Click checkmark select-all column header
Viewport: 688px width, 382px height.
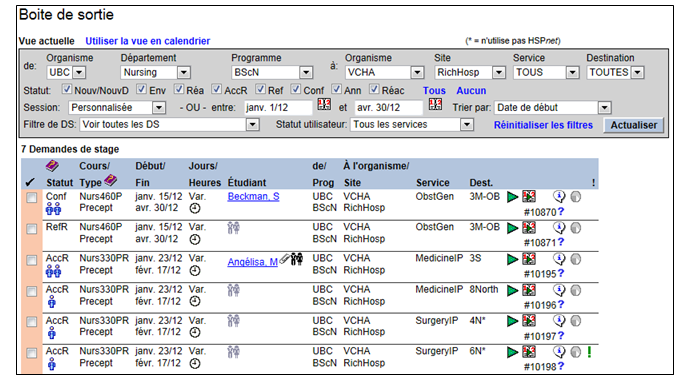[x=30, y=182]
